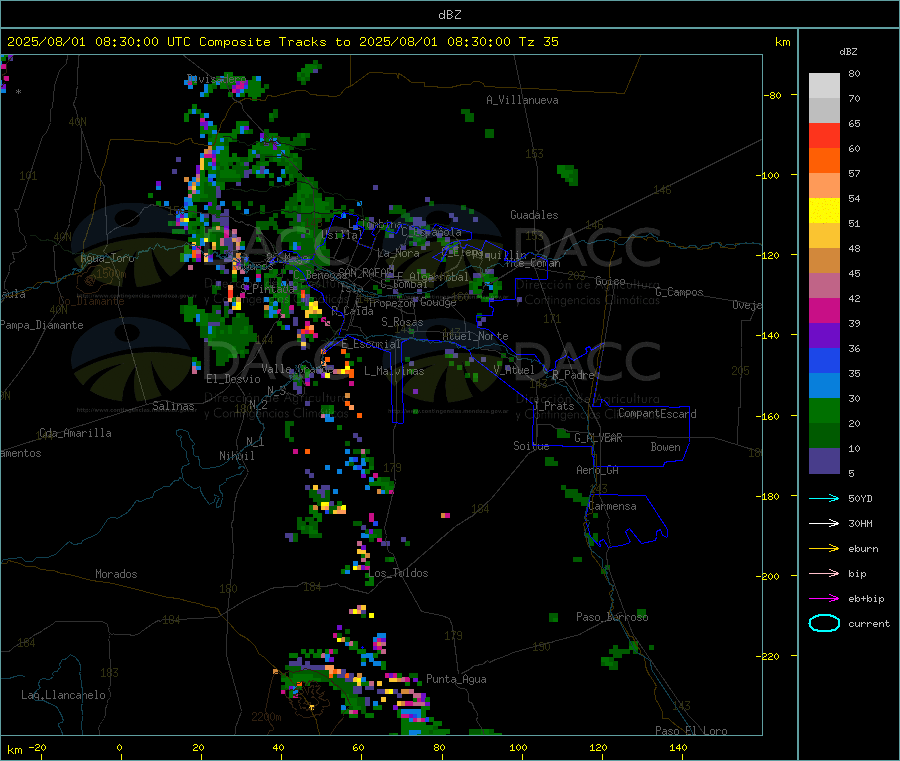Click the 'Aero_GA' map label

point(598,470)
